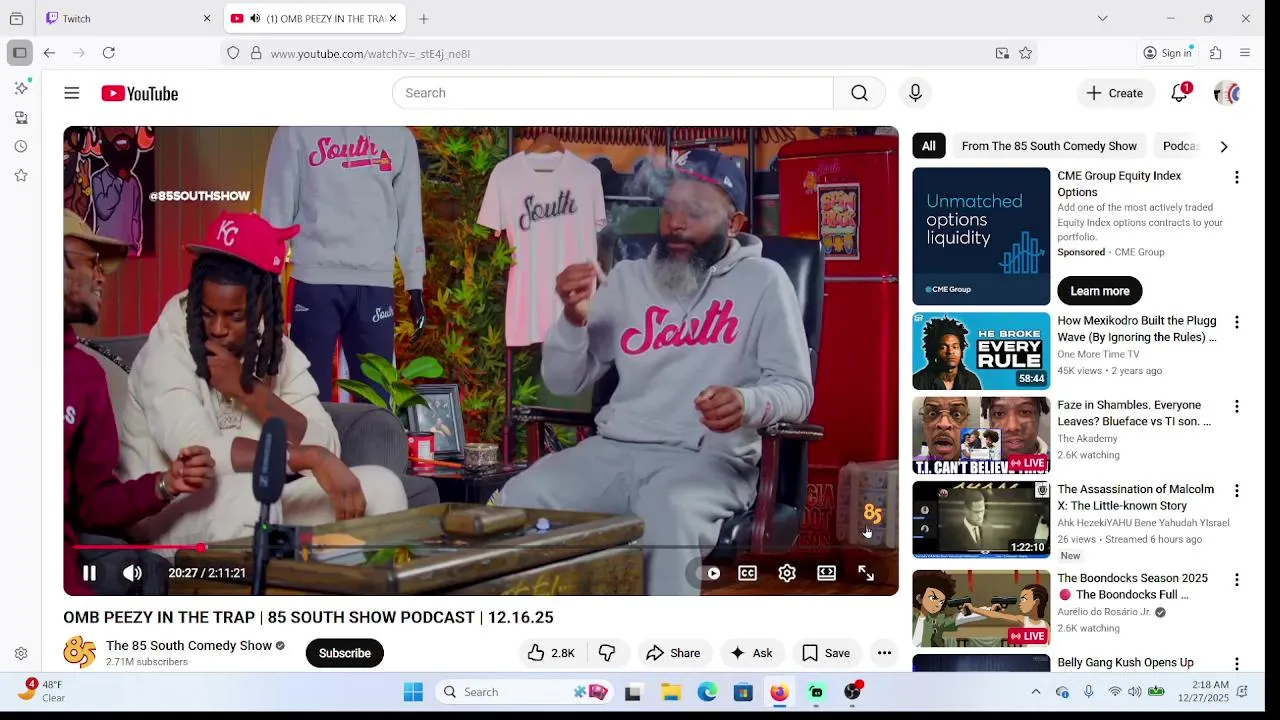Viewport: 1280px width, 720px height.
Task: Click Create button
Action: click(1115, 93)
